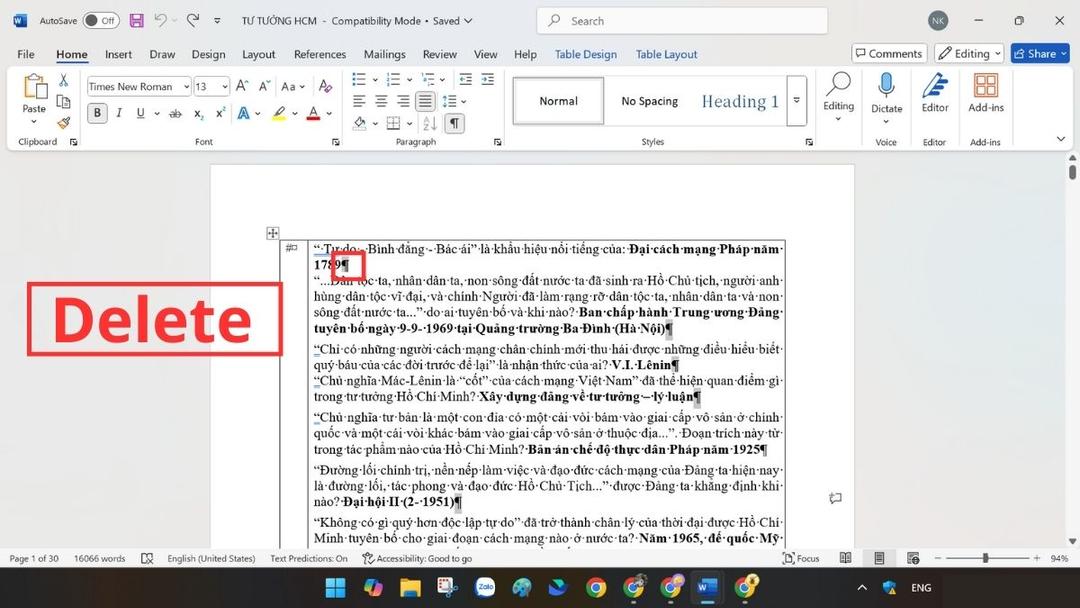
Task: Open the Editor pane
Action: pyautogui.click(x=934, y=95)
